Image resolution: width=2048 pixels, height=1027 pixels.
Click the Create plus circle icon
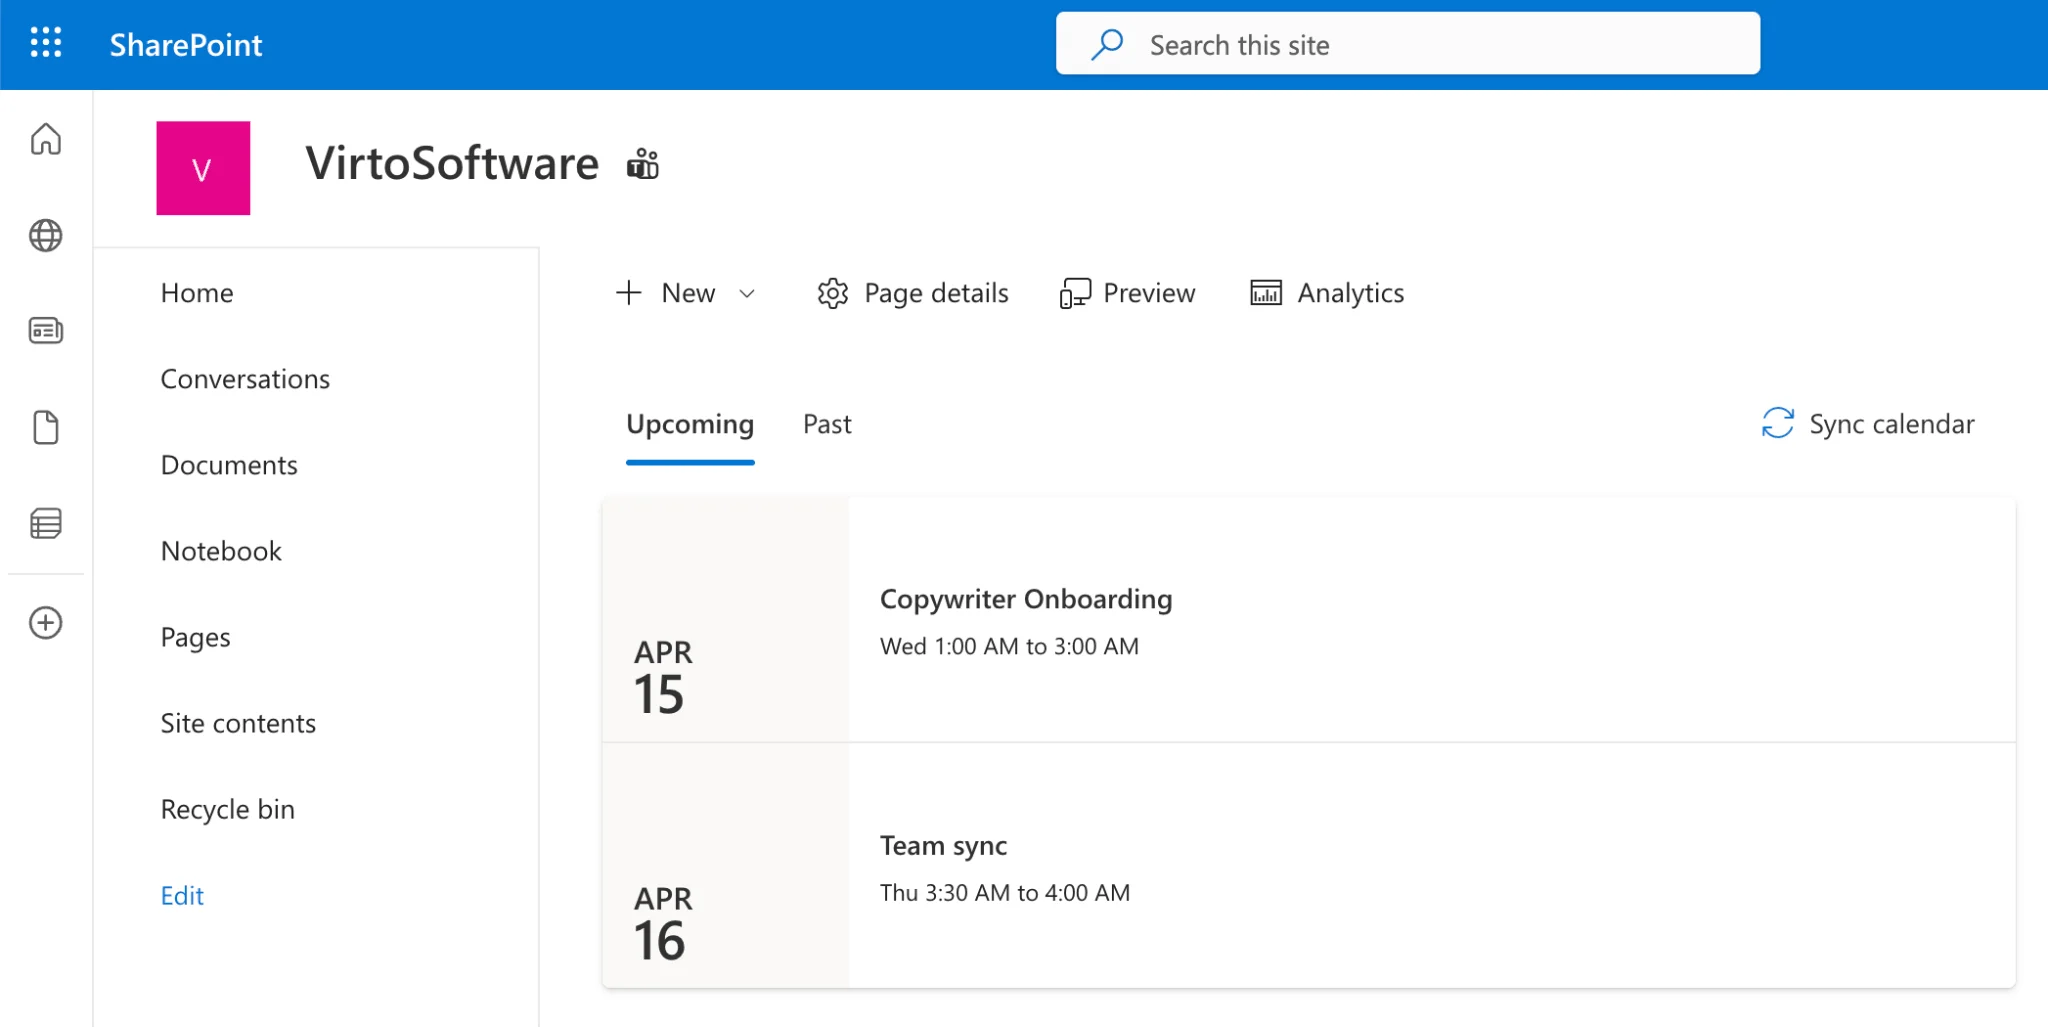click(46, 623)
